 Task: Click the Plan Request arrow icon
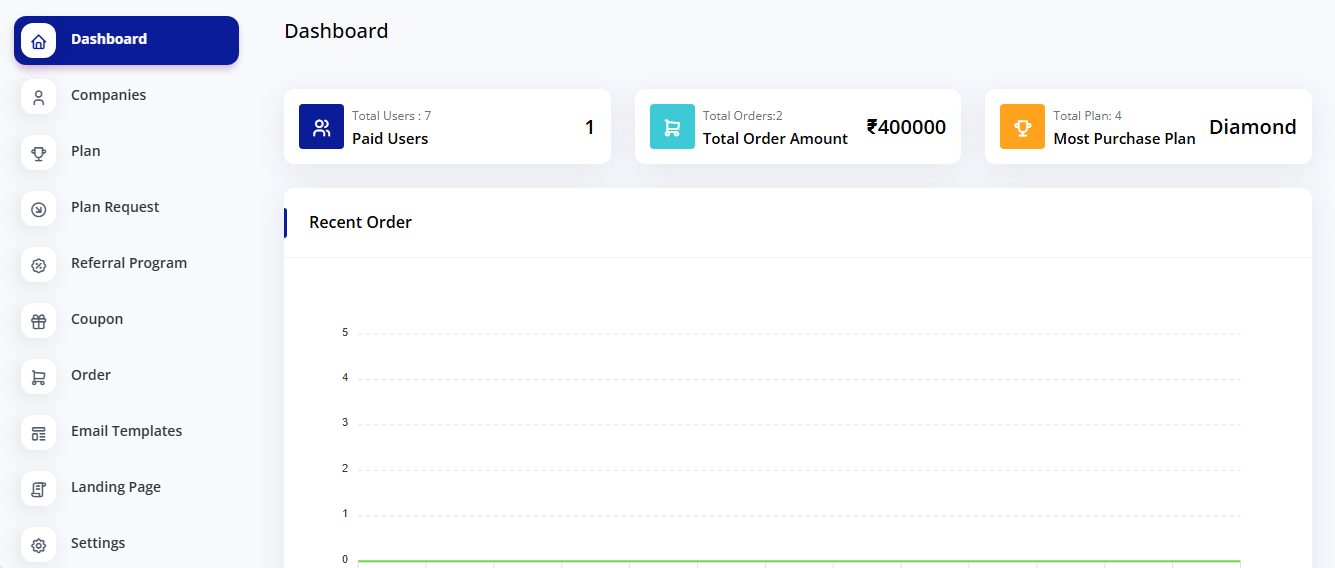[39, 209]
